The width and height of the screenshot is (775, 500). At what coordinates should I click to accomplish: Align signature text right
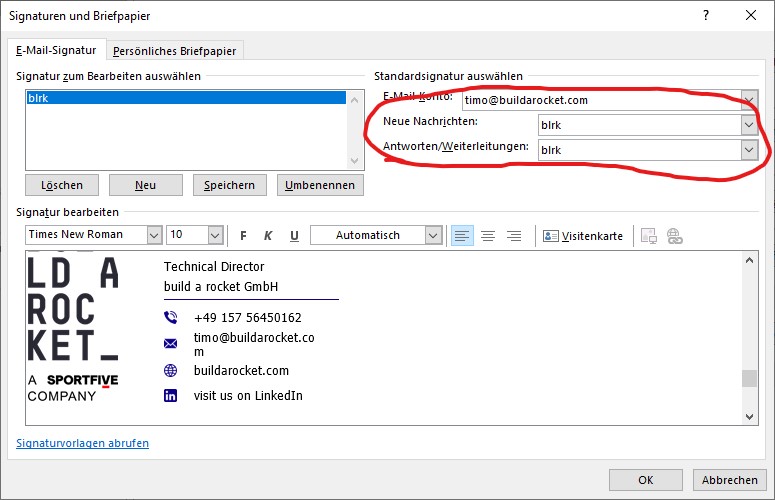[514, 236]
